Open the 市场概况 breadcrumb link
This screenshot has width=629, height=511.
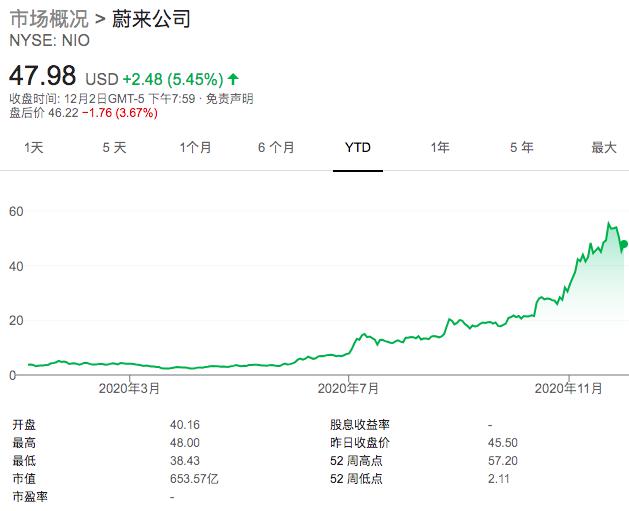(x=49, y=19)
